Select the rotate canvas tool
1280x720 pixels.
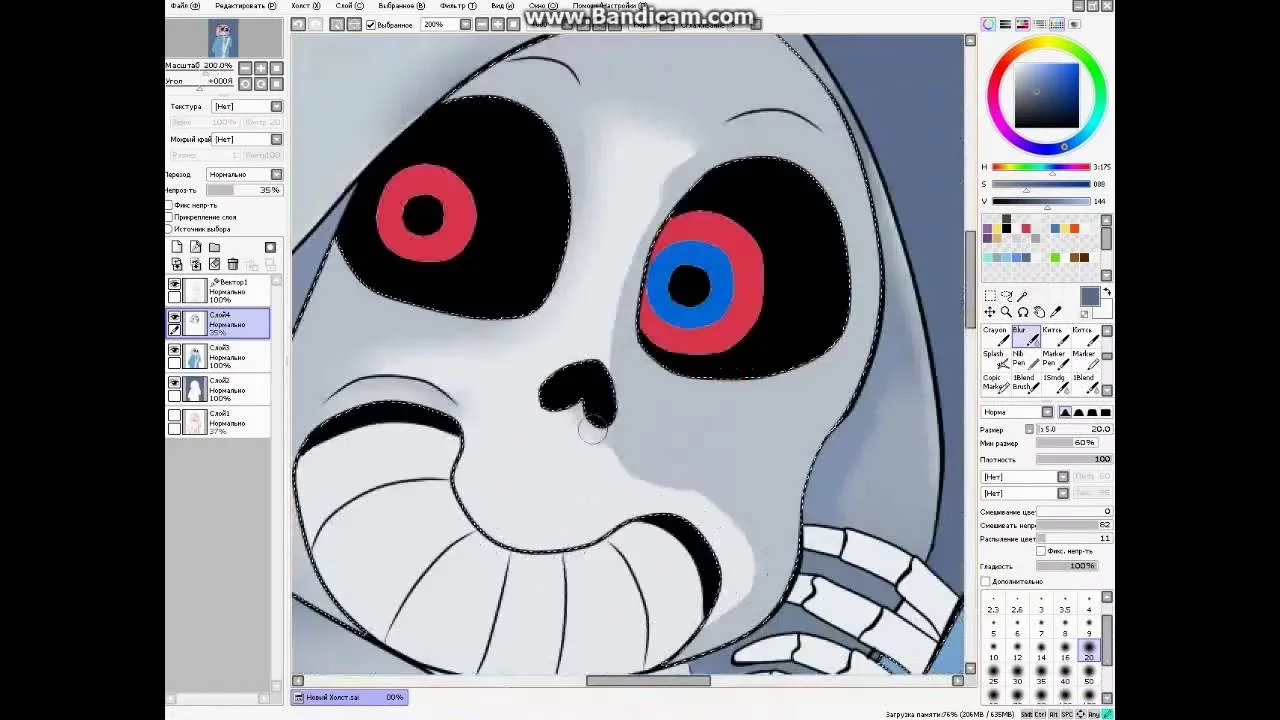1023,312
